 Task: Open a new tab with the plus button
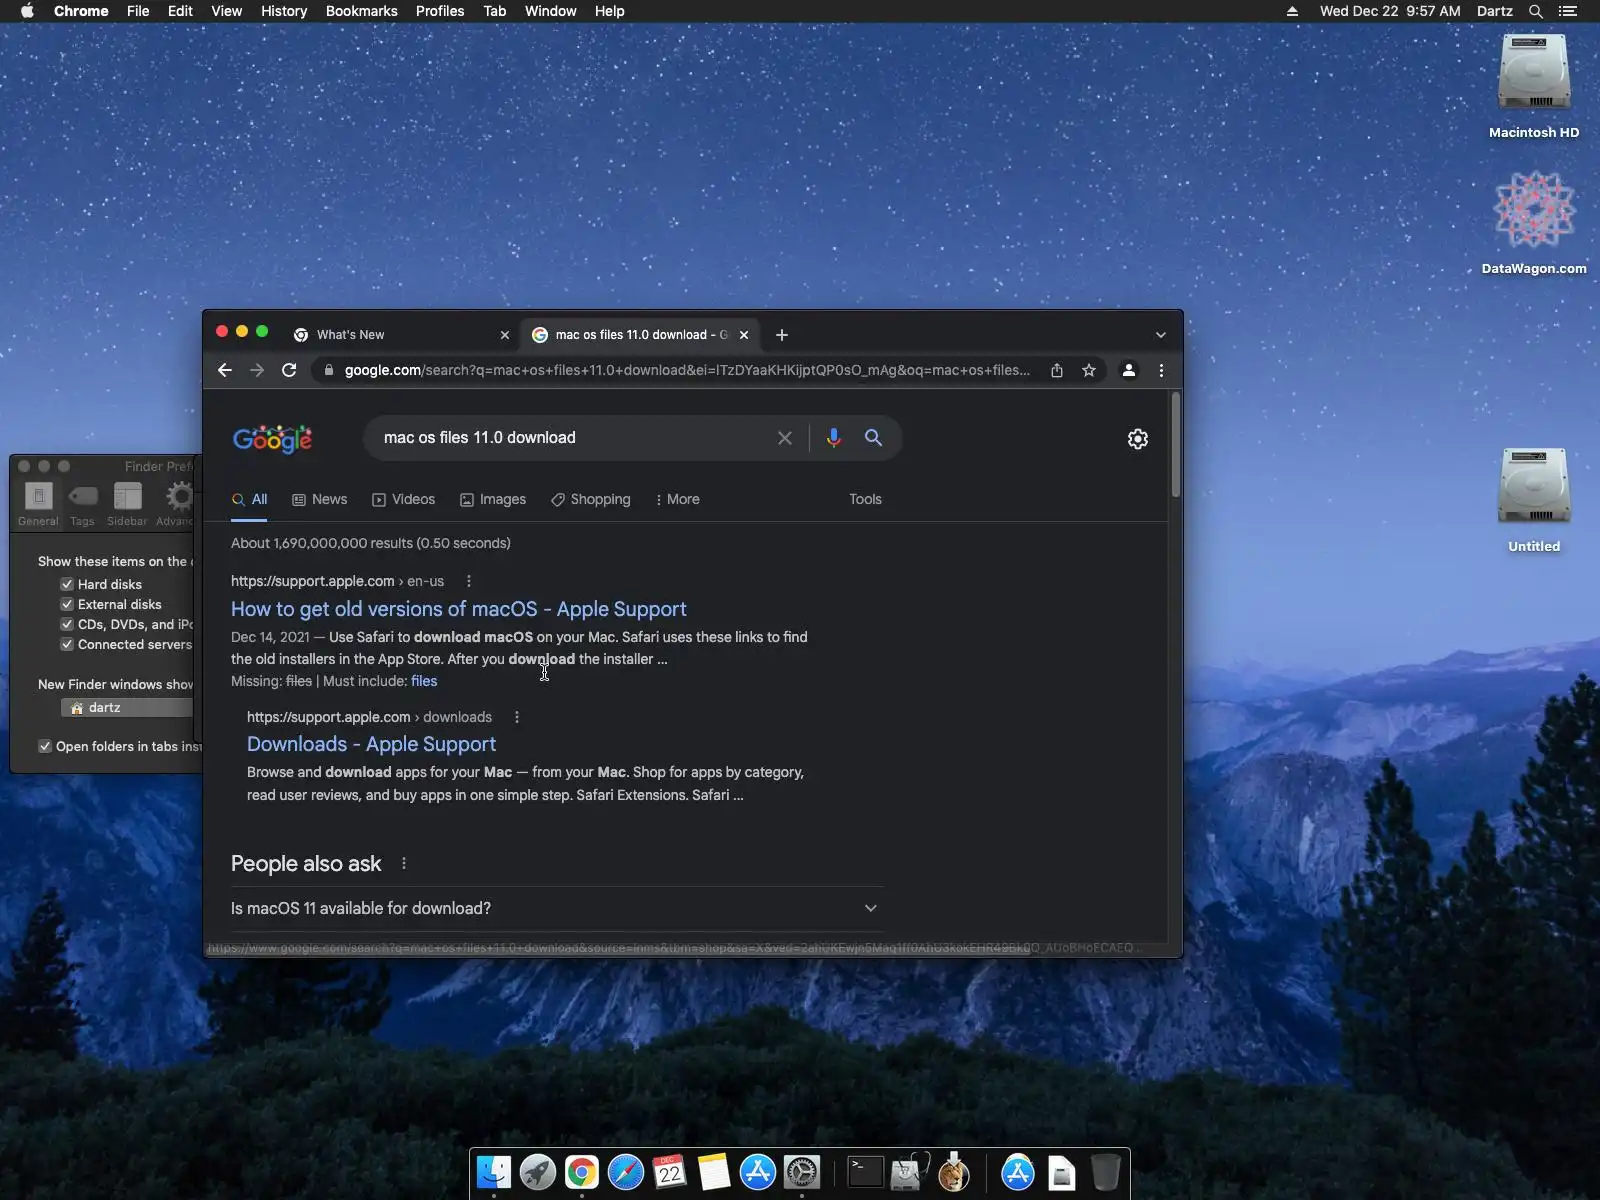(782, 335)
